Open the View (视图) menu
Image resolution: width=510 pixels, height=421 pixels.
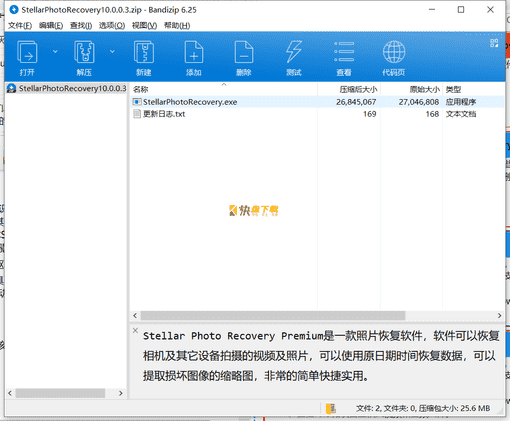[x=144, y=25]
